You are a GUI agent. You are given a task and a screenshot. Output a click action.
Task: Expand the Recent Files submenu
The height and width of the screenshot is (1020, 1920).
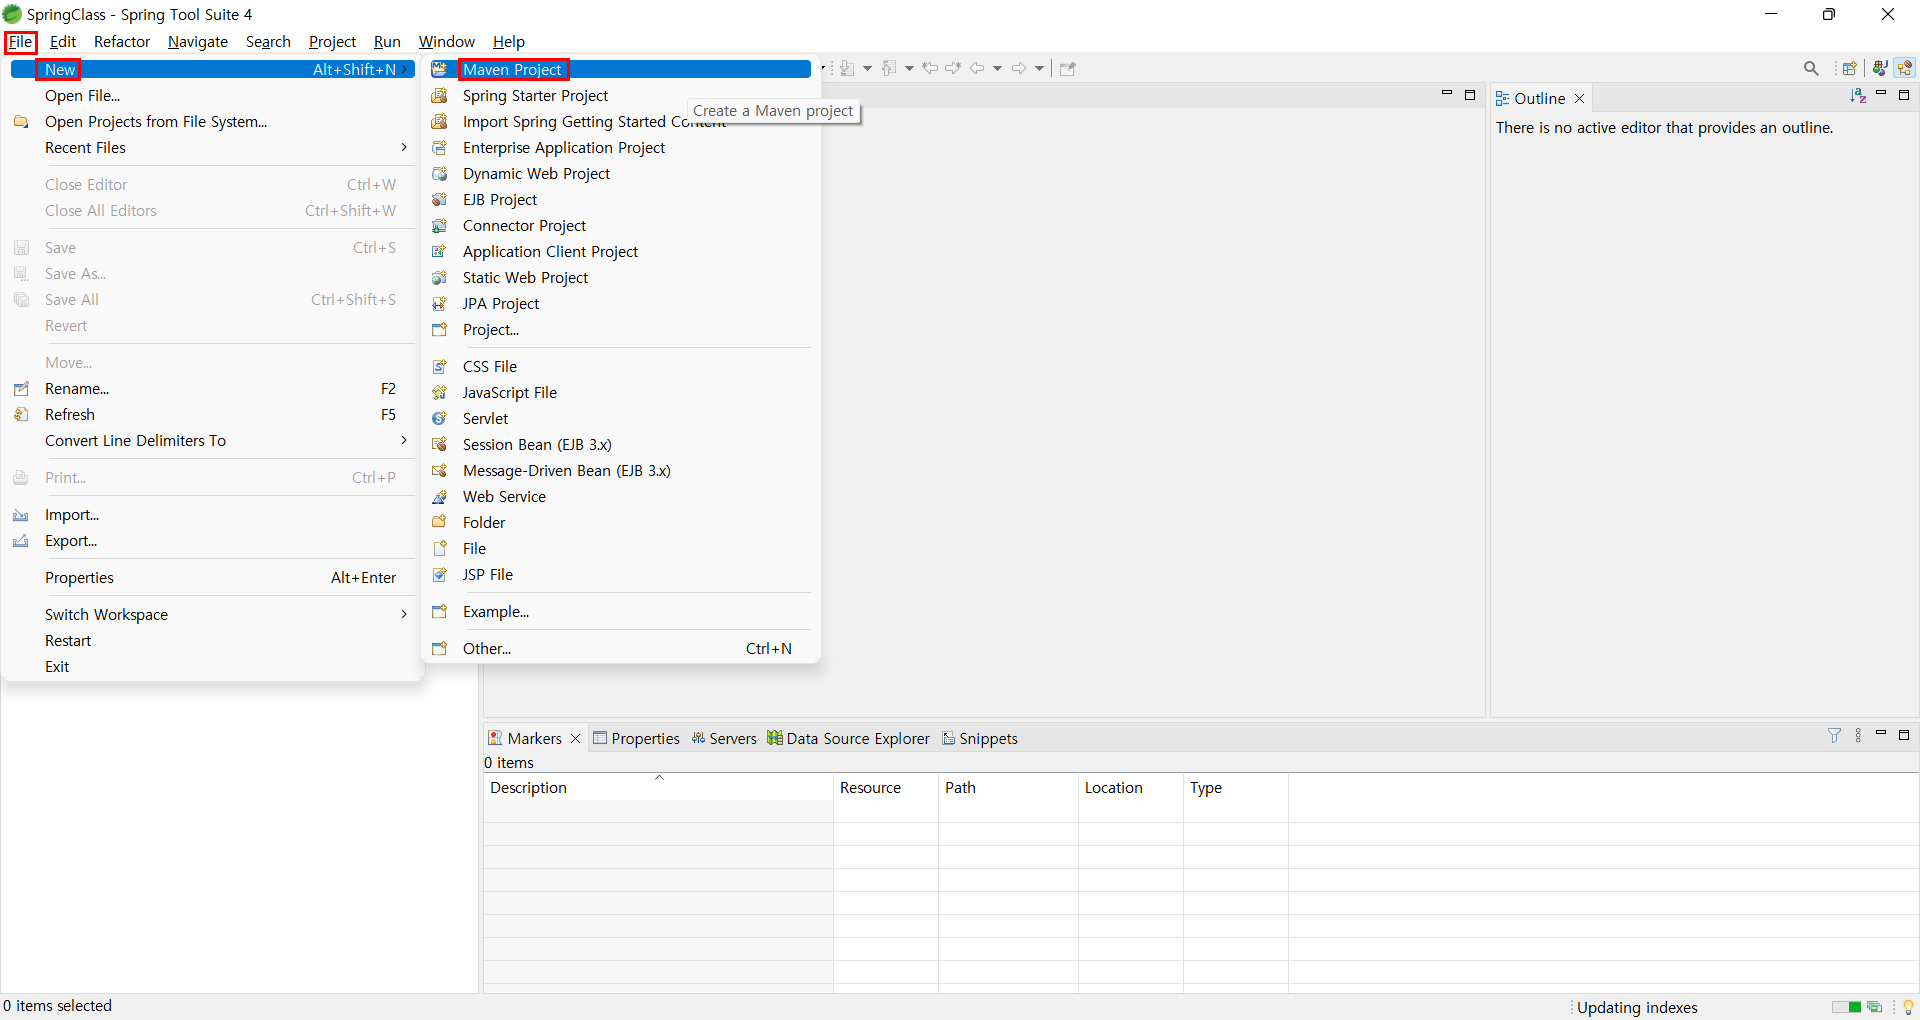(404, 147)
